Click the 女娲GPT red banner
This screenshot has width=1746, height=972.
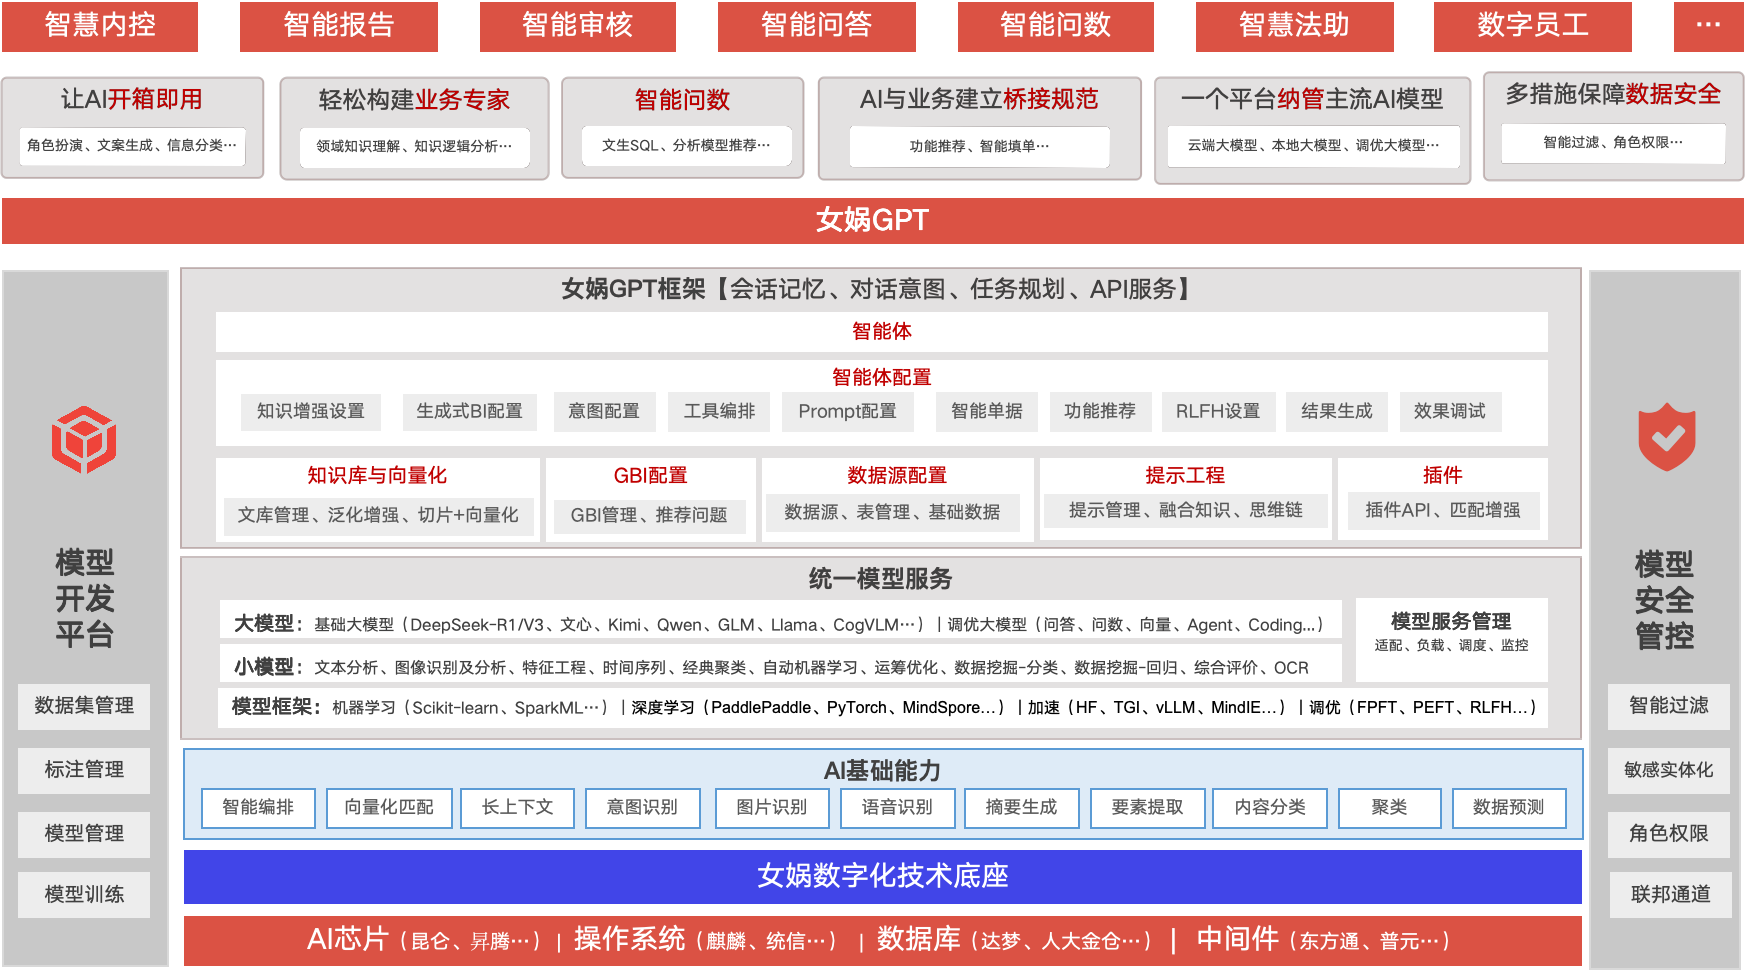(872, 220)
